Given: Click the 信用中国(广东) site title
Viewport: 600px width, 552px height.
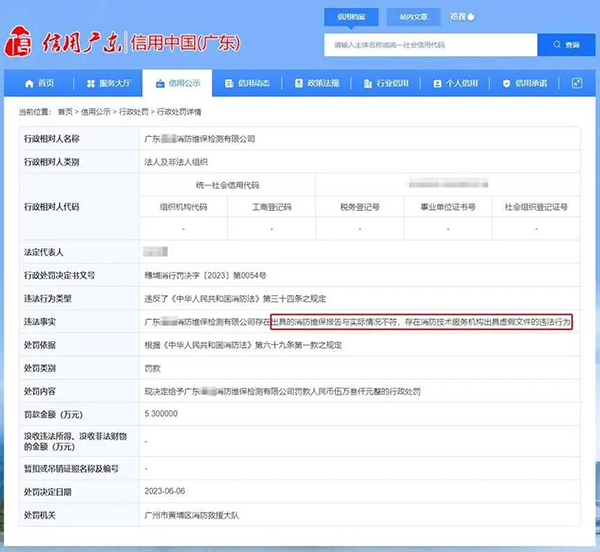Looking at the screenshot, I should (189, 44).
